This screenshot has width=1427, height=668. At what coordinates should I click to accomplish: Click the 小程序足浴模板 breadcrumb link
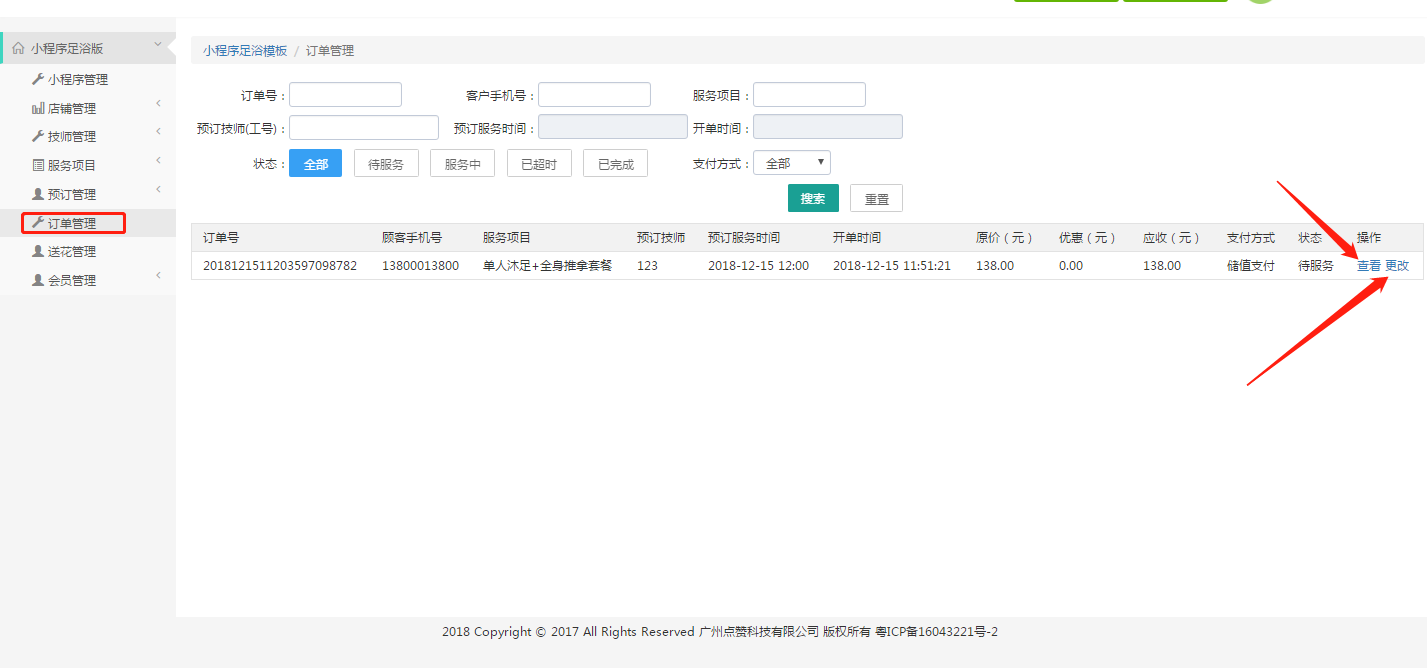pos(245,50)
